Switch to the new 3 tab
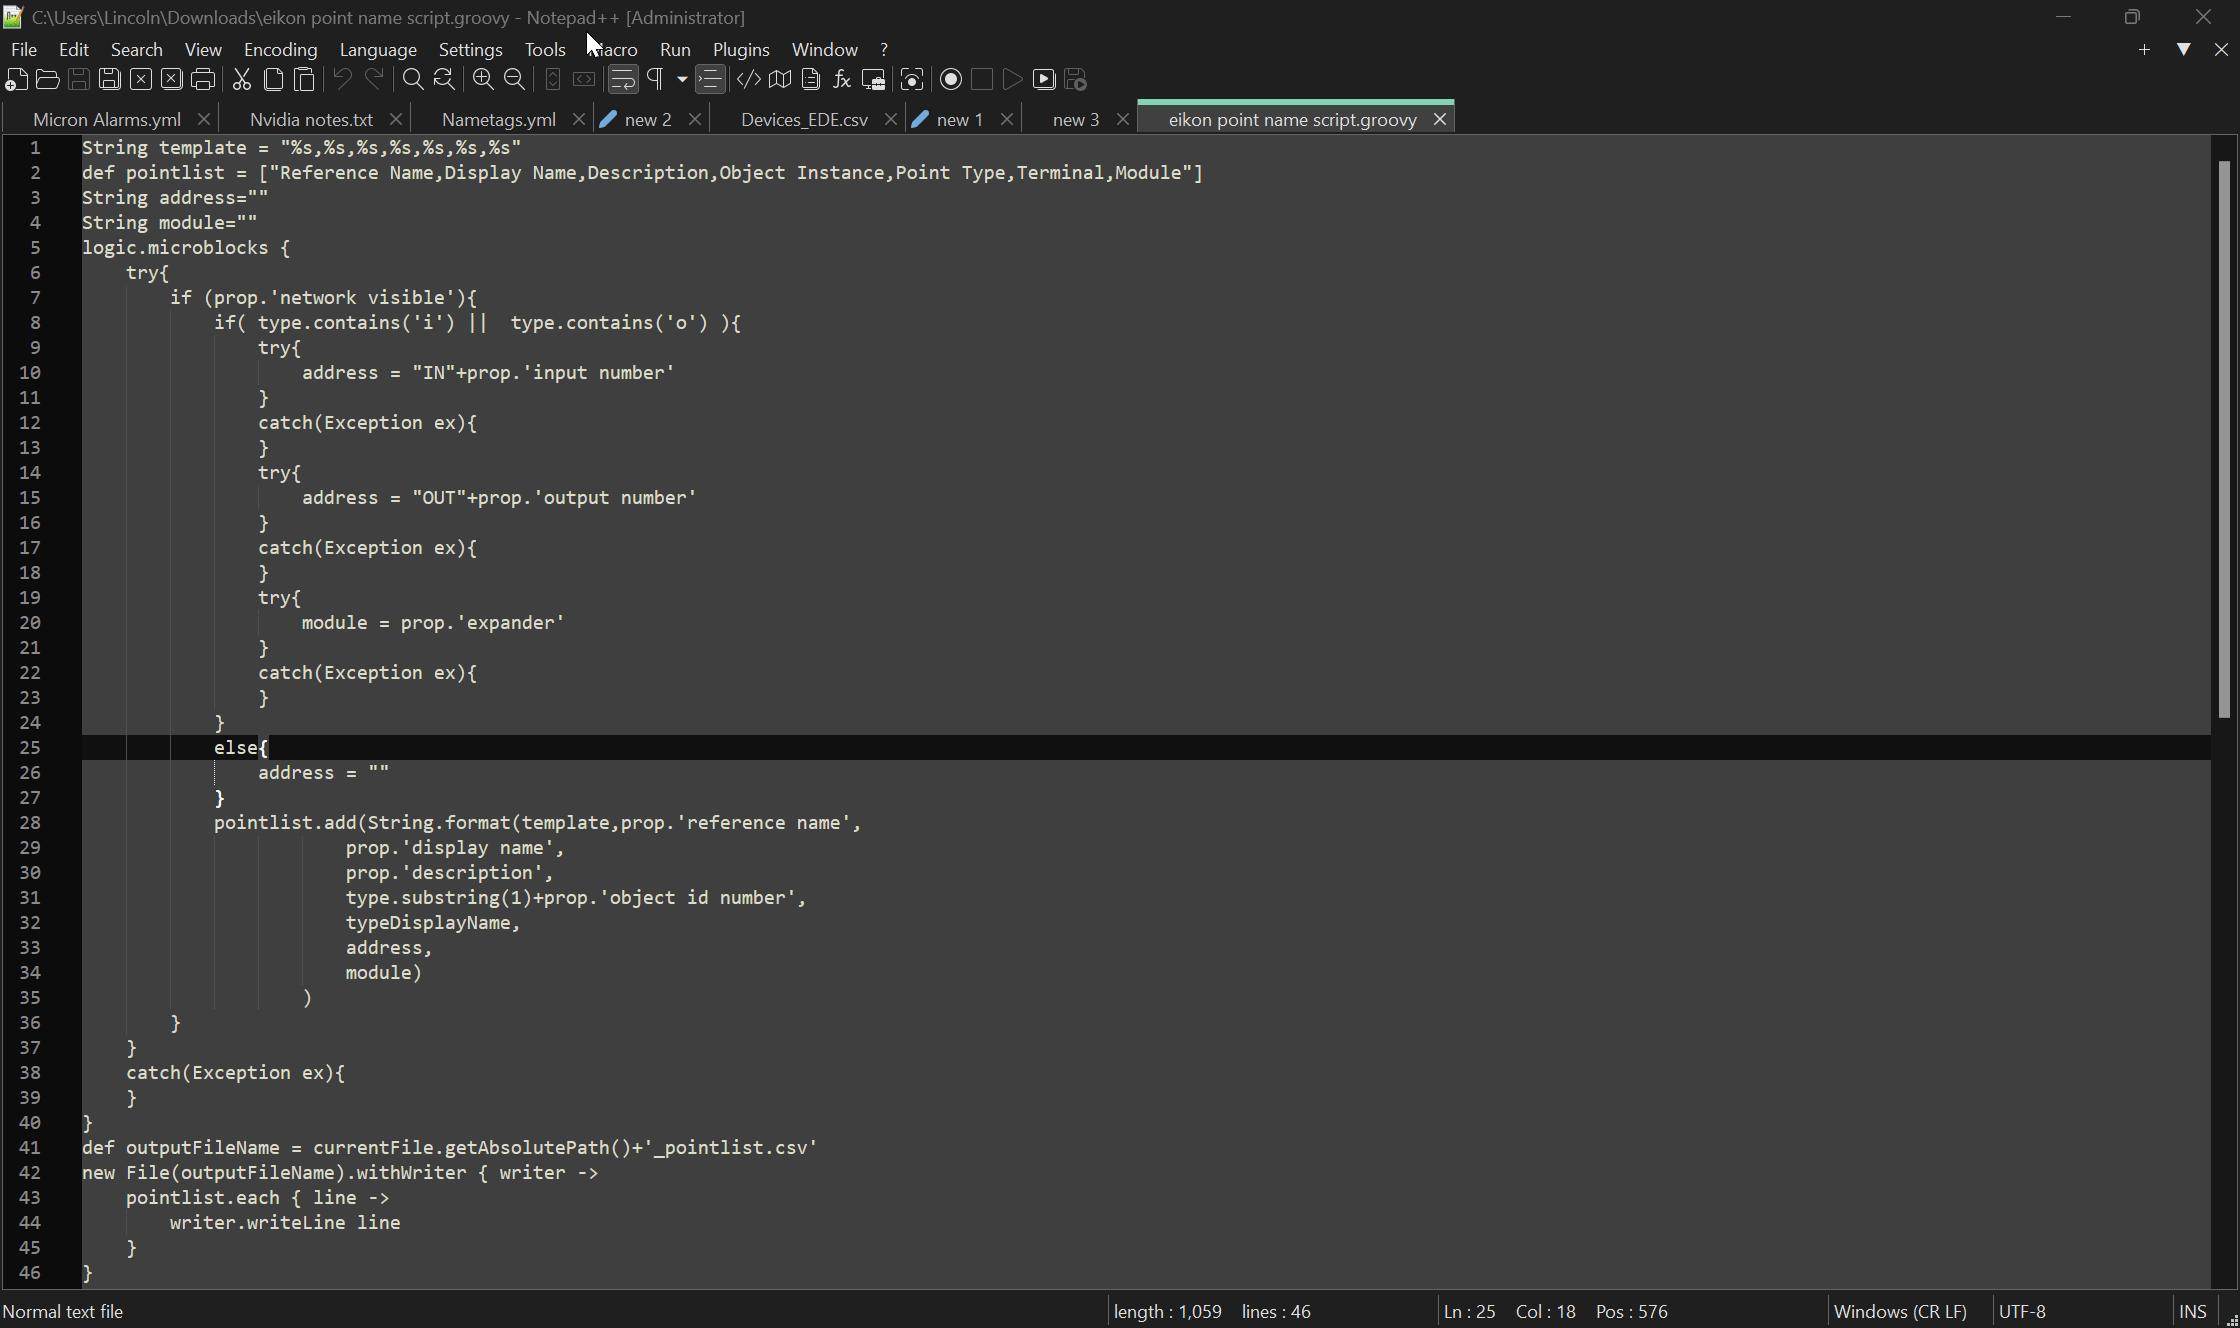This screenshot has width=2240, height=1328. pos(1076,119)
